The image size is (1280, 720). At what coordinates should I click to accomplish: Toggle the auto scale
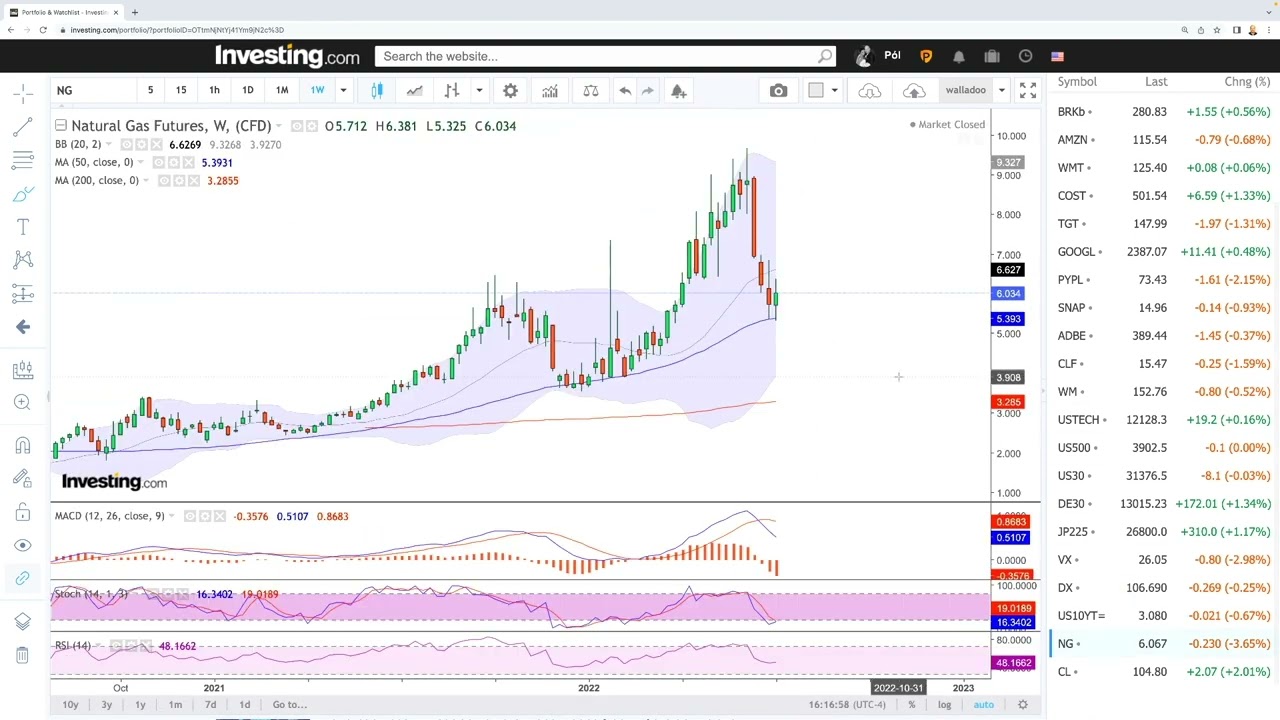984,705
